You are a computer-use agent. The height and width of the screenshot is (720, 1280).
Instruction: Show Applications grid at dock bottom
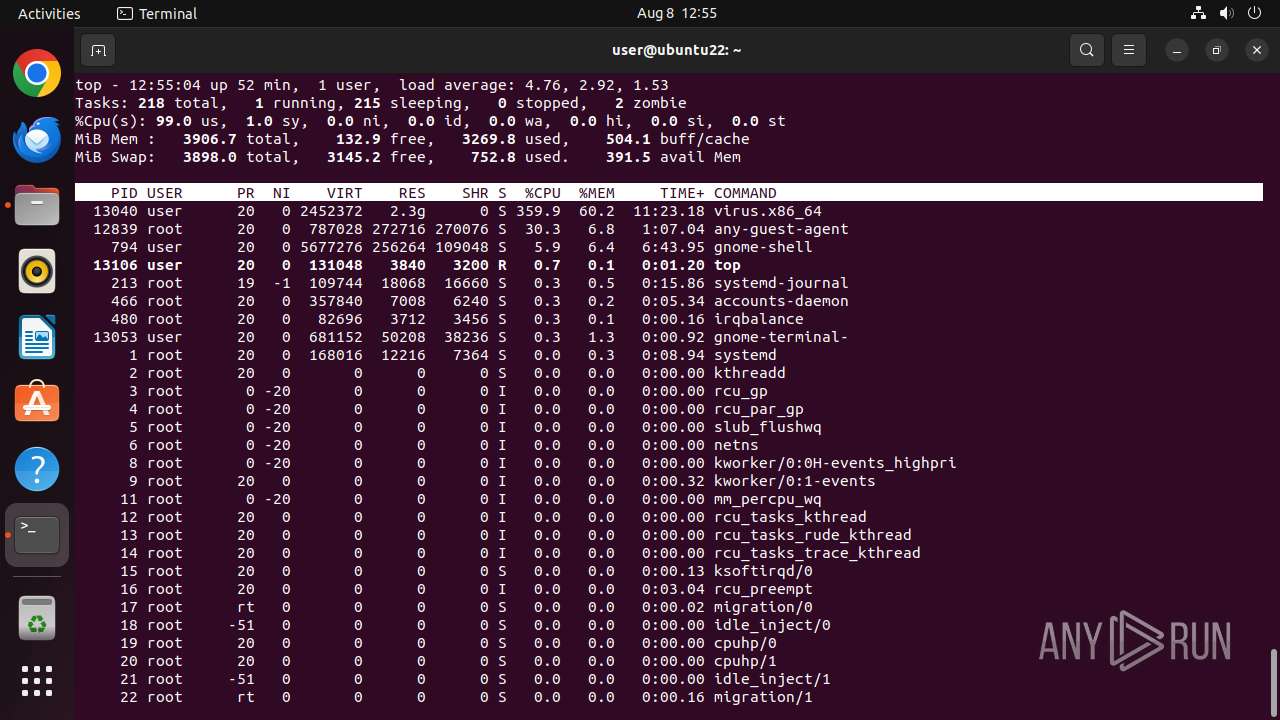coord(37,681)
